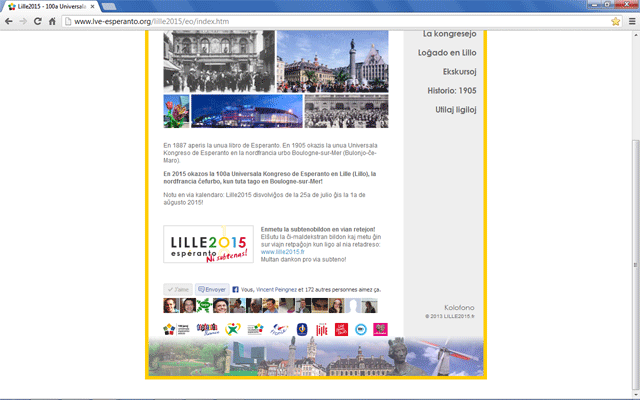Click the France tricolor swoosh logo

(x=279, y=329)
